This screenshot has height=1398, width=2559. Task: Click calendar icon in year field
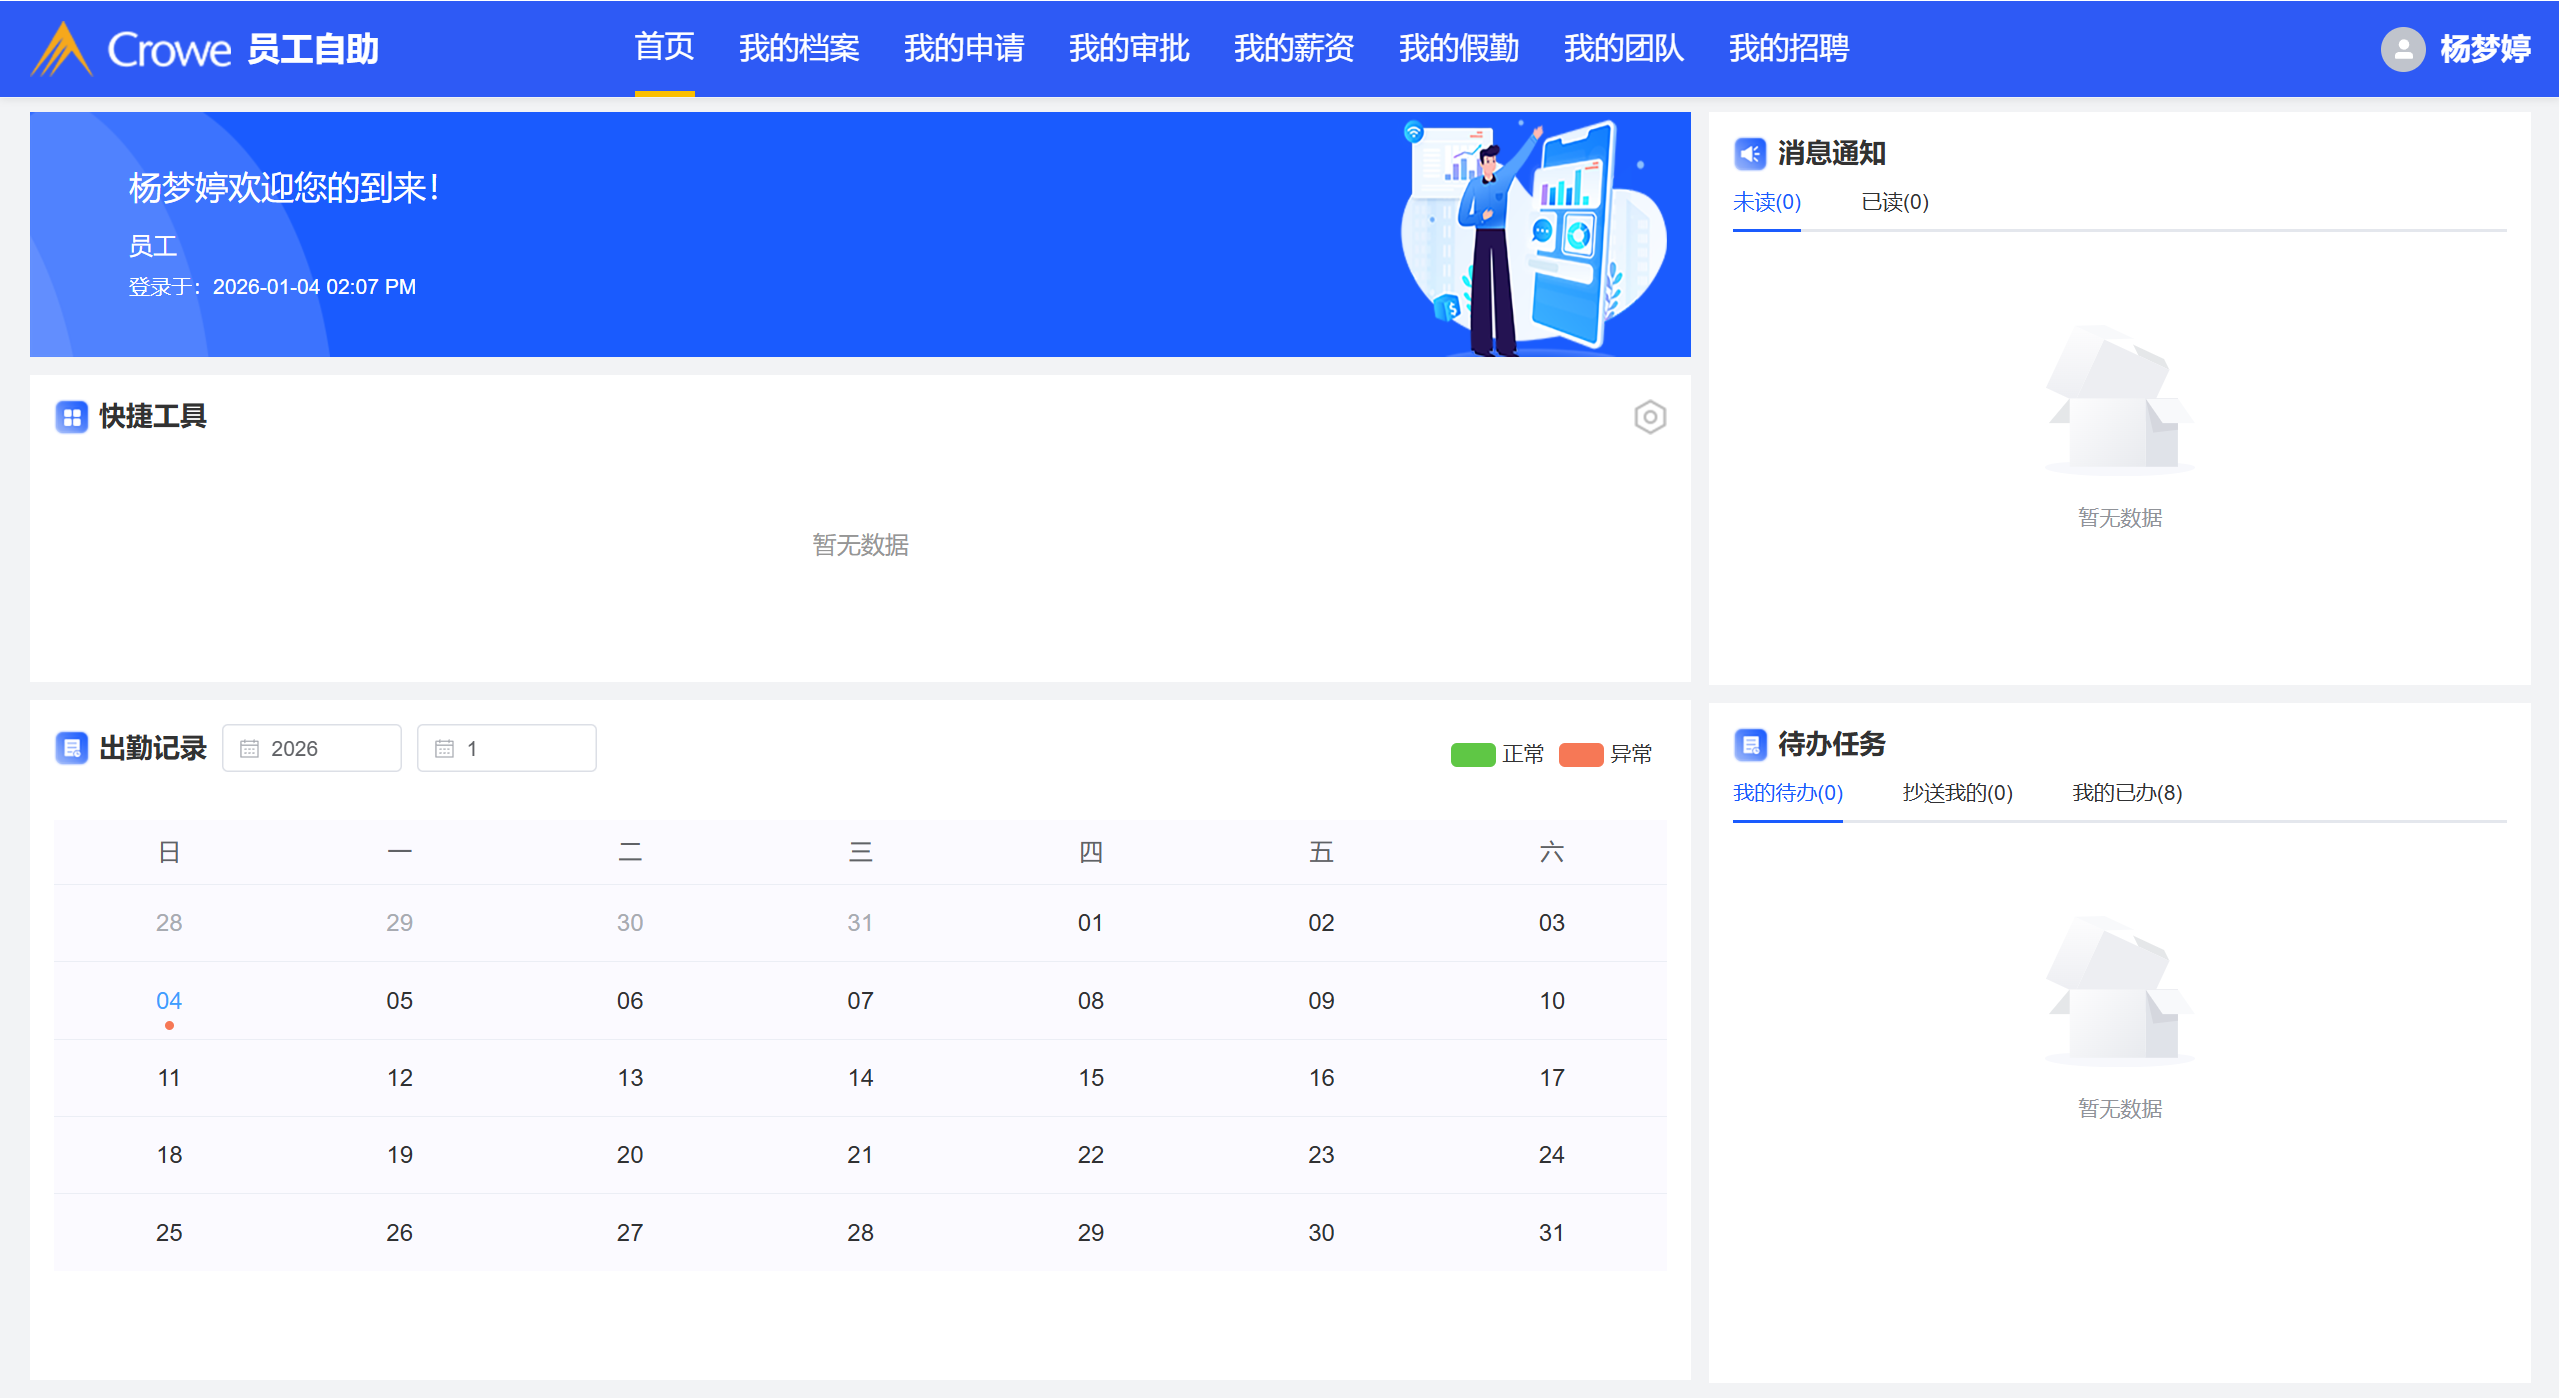click(249, 749)
